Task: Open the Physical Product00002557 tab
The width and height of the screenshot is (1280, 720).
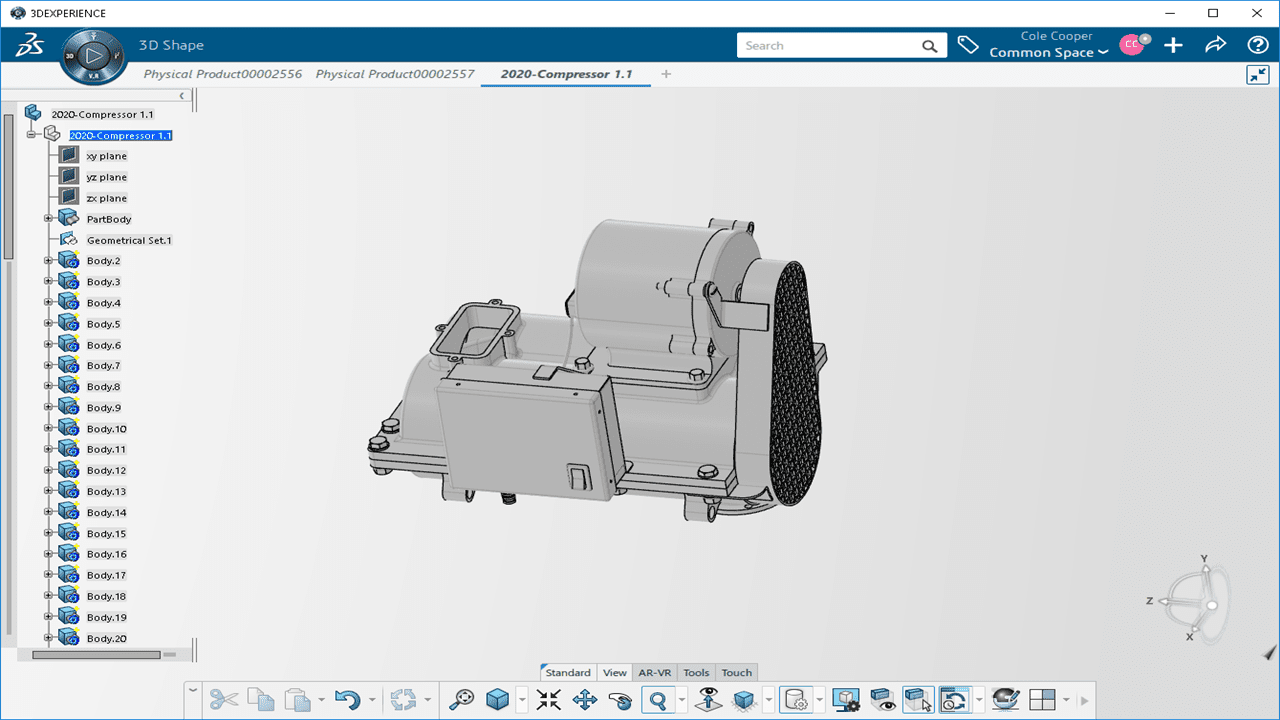Action: pos(395,74)
